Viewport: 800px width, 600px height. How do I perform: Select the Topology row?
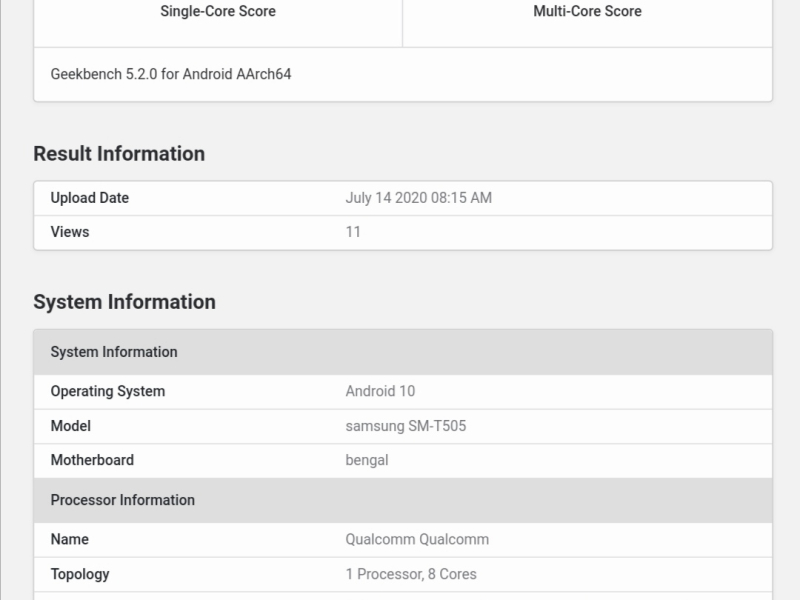pyautogui.click(x=82, y=573)
